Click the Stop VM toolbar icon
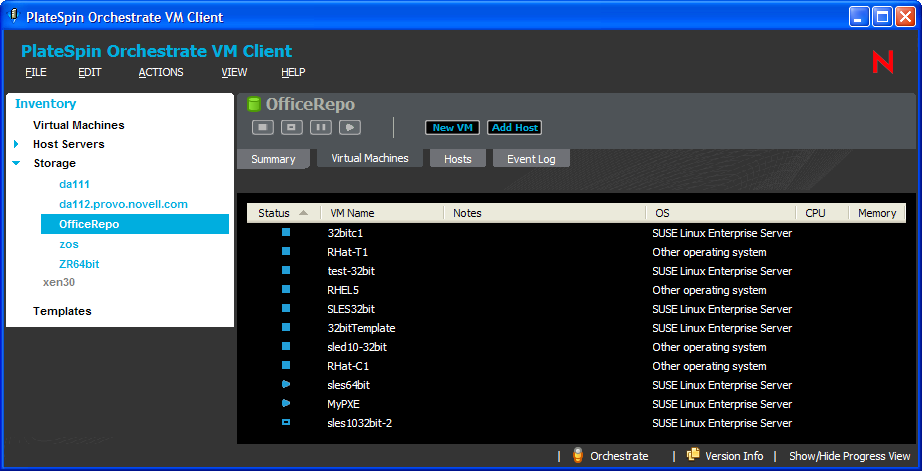Viewport: 922px width, 471px height. point(263,127)
